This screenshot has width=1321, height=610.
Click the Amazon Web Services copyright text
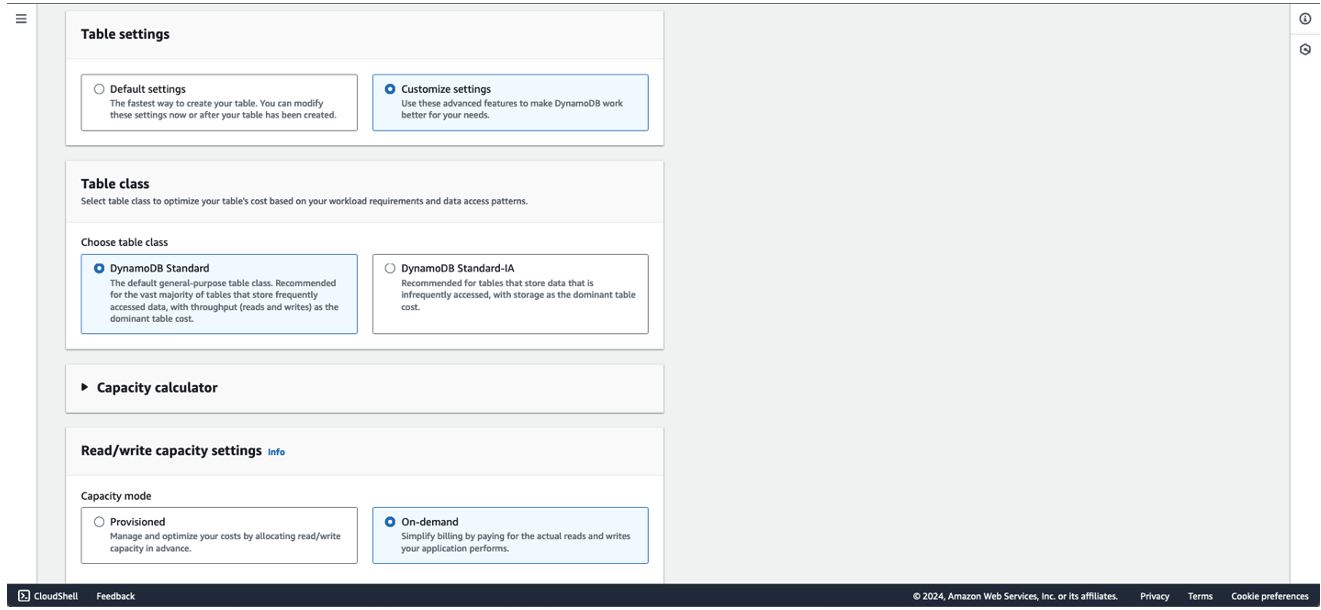pyautogui.click(x=1015, y=596)
